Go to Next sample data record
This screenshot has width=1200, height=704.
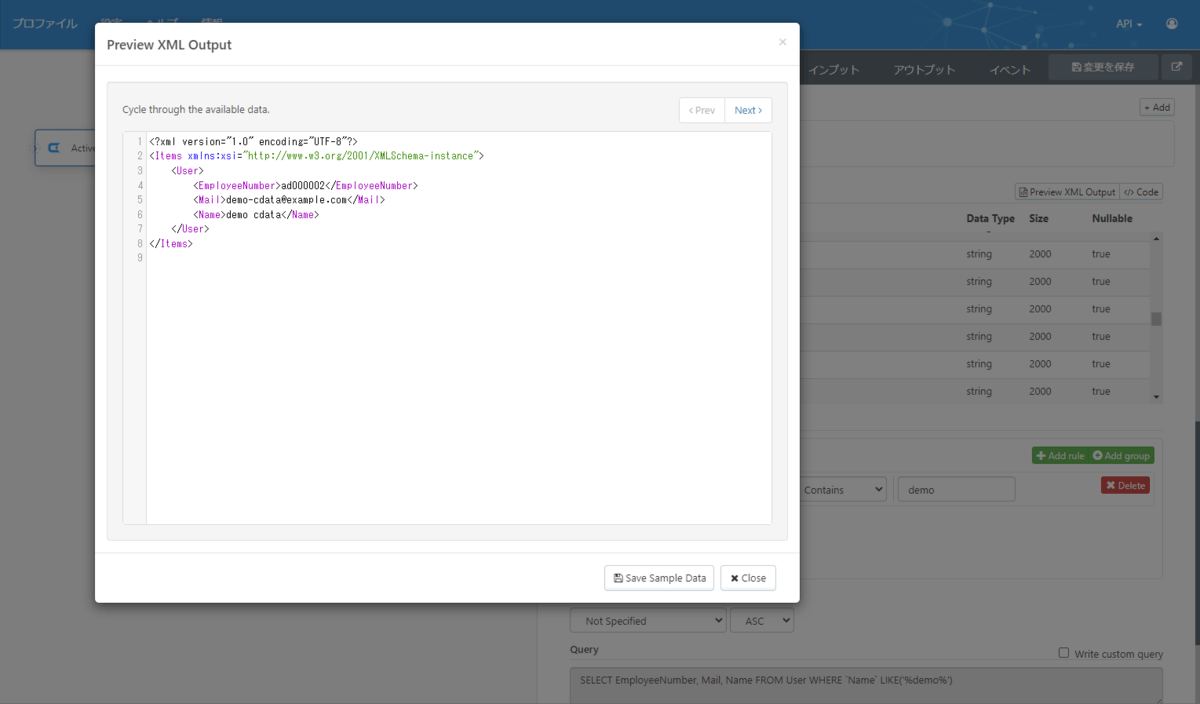coord(748,110)
